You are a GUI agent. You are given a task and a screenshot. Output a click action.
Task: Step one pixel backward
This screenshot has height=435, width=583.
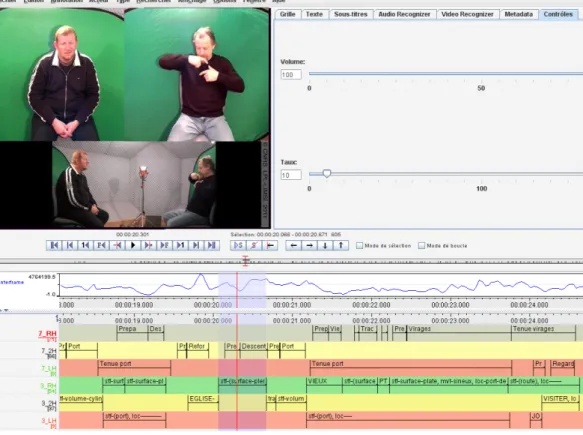pyautogui.click(x=117, y=245)
